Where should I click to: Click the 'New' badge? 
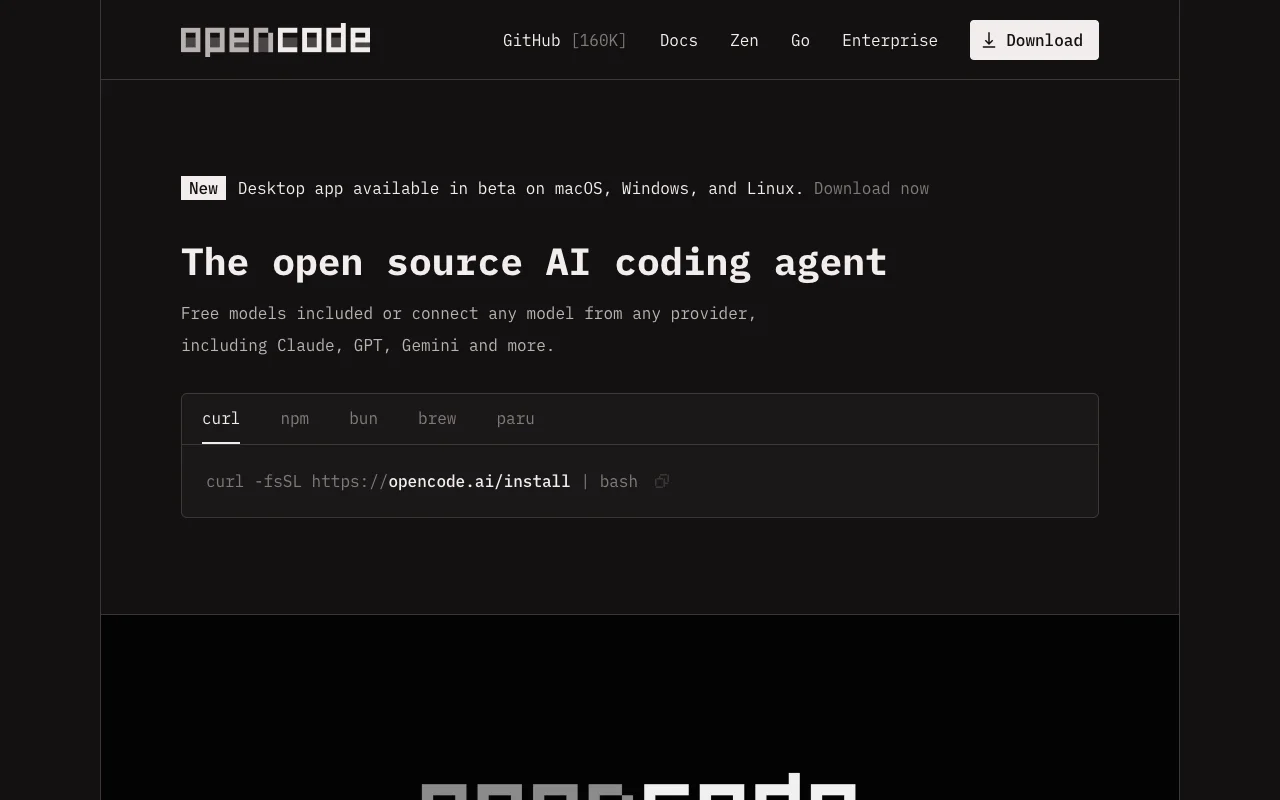pyautogui.click(x=203, y=188)
